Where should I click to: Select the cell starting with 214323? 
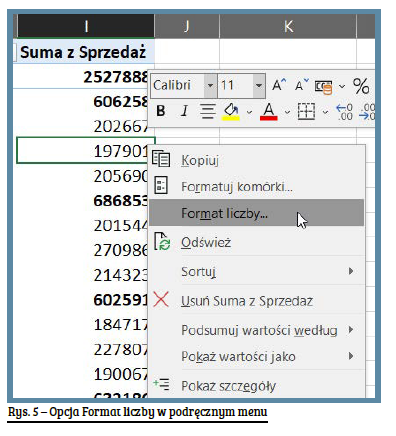click(81, 275)
